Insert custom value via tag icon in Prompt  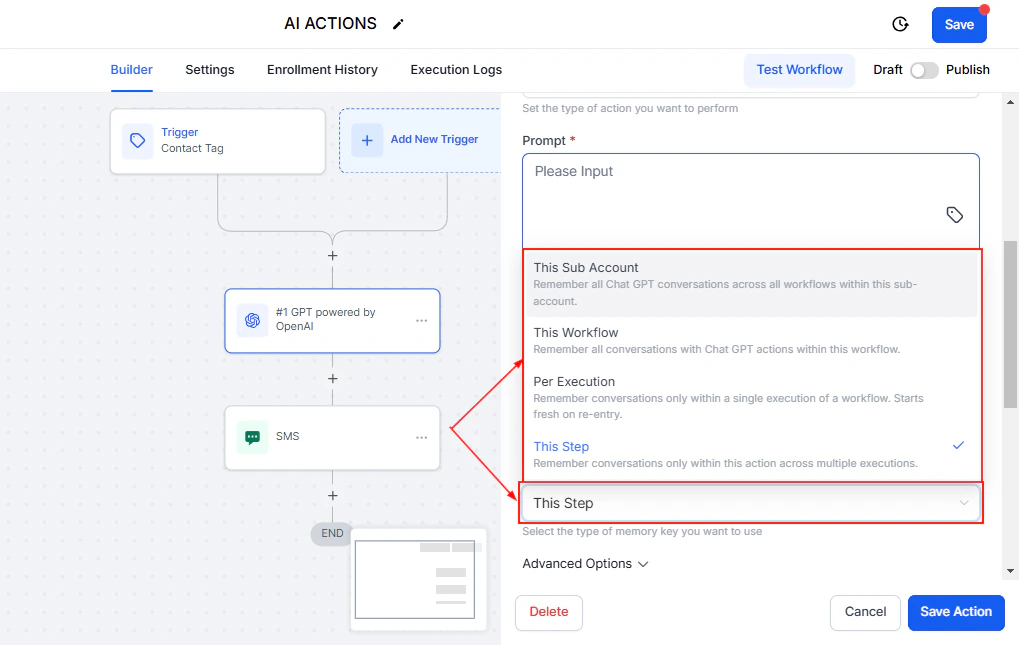(954, 215)
